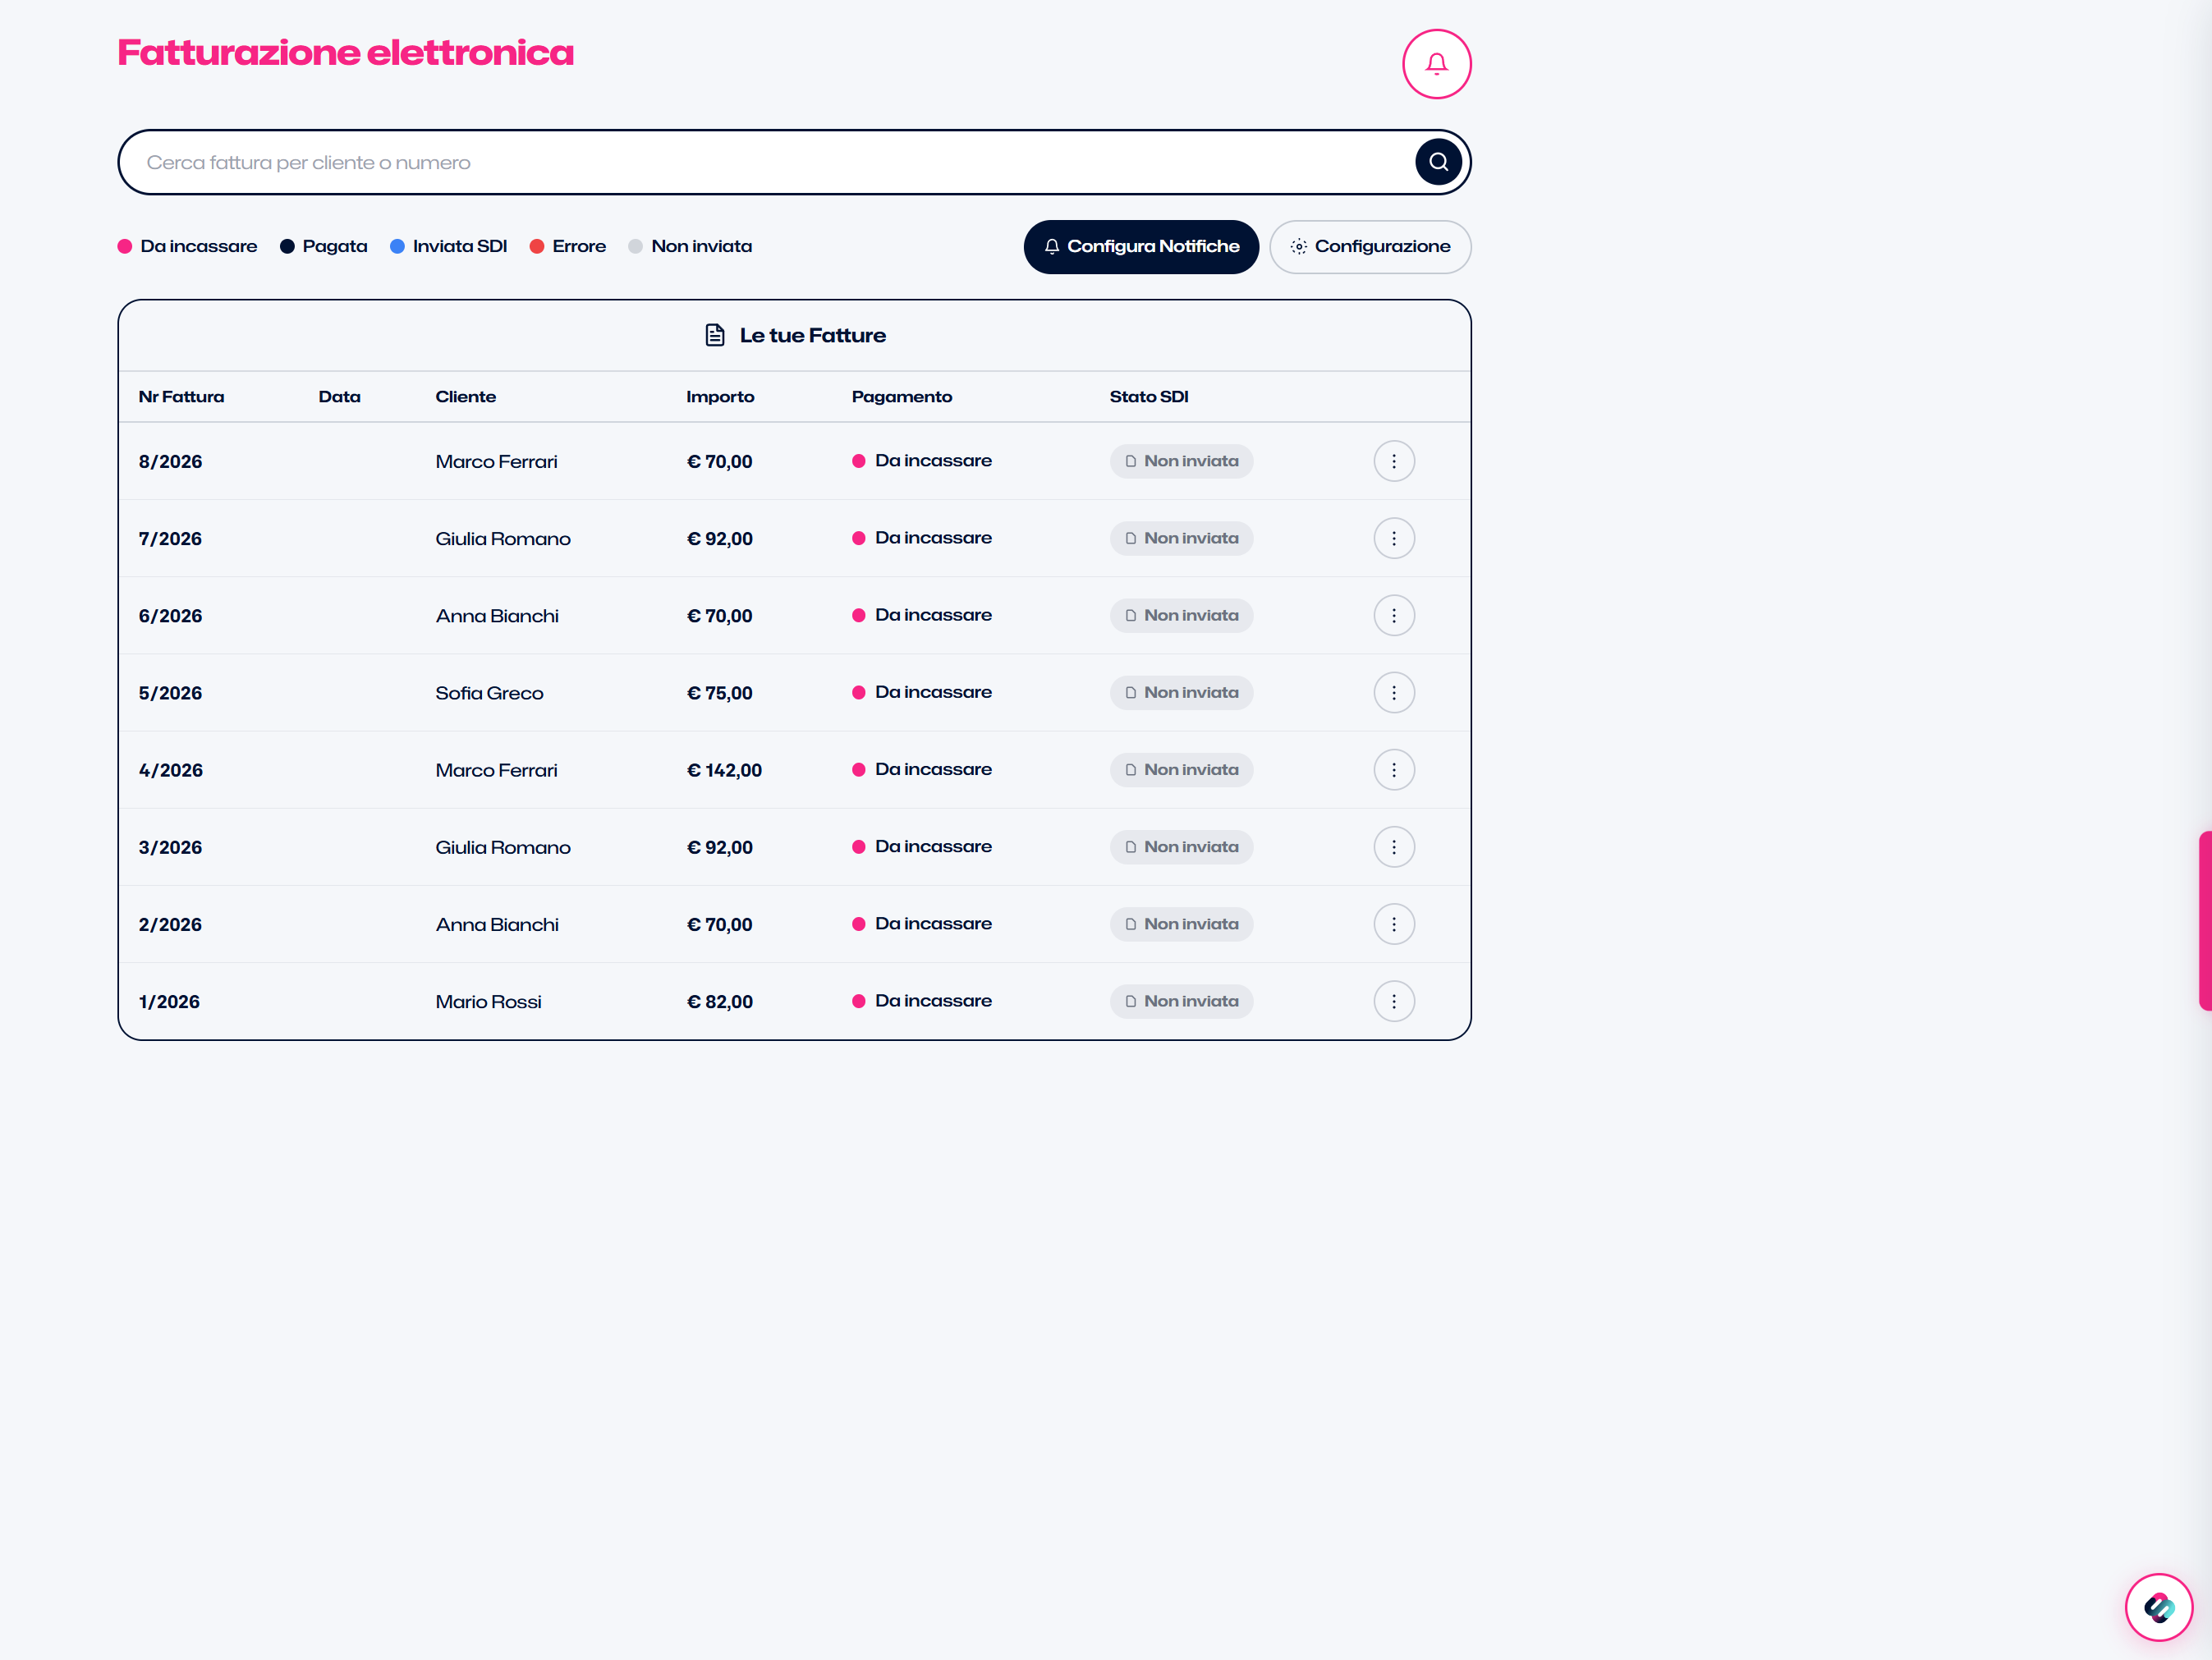The image size is (2212, 1660).
Task: Open three-dot menu for invoice 8/2026
Action: tap(1394, 461)
